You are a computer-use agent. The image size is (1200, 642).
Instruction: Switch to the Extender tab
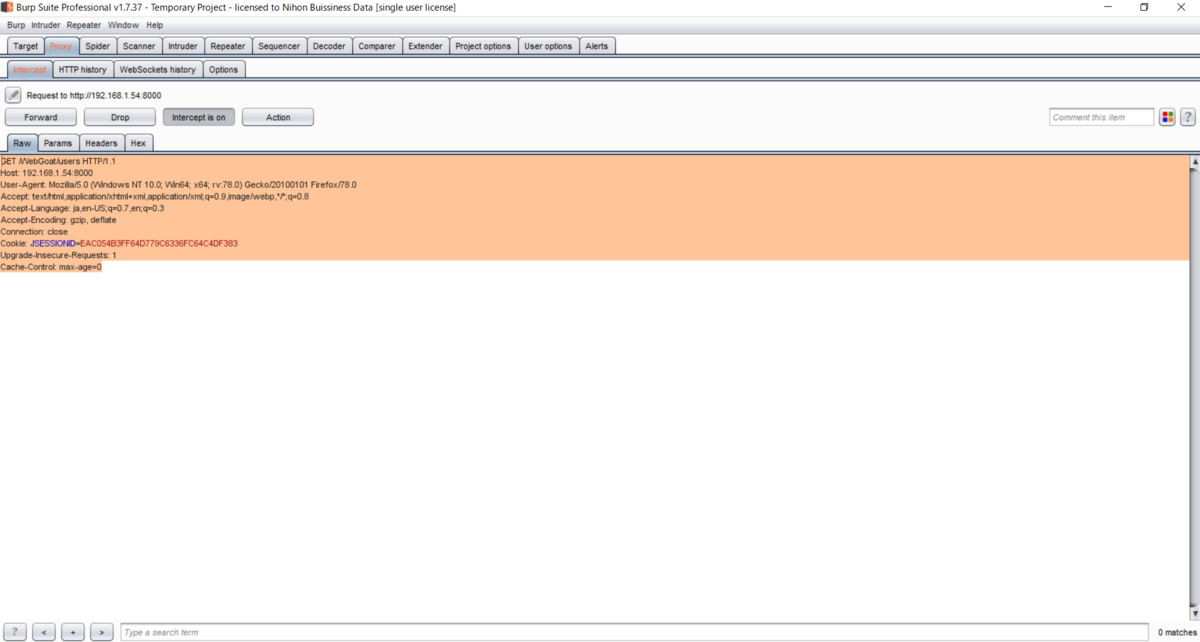click(x=425, y=46)
